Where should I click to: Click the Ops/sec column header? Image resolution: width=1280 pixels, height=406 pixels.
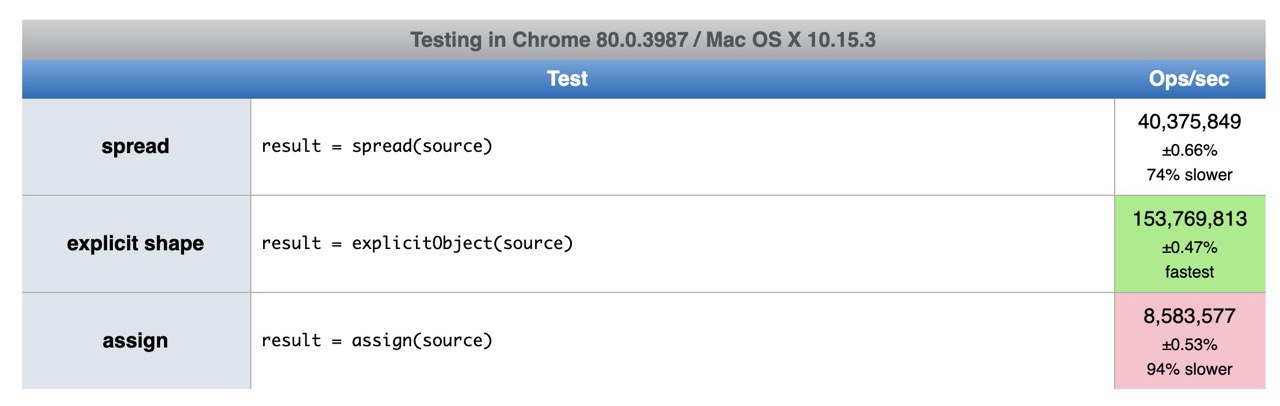pyautogui.click(x=1189, y=79)
